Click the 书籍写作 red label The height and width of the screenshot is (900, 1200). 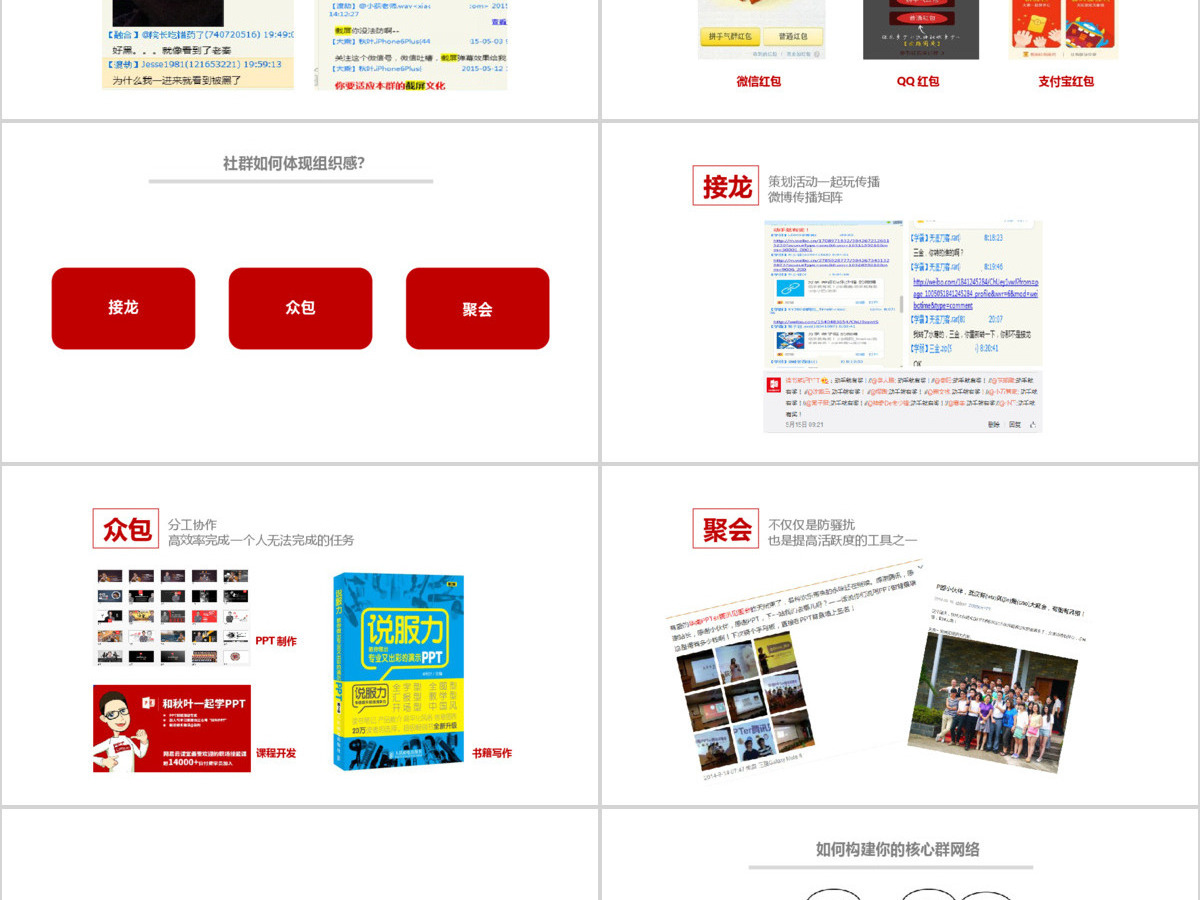492,753
